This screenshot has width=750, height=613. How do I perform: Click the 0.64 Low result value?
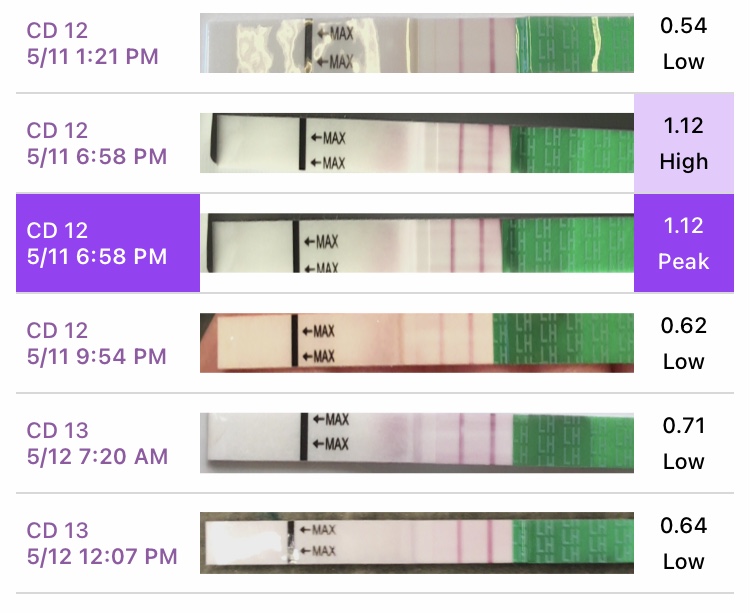pos(684,543)
